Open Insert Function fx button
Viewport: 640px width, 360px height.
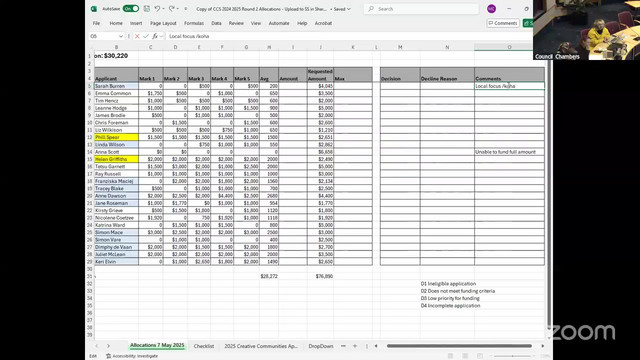click(x=155, y=36)
